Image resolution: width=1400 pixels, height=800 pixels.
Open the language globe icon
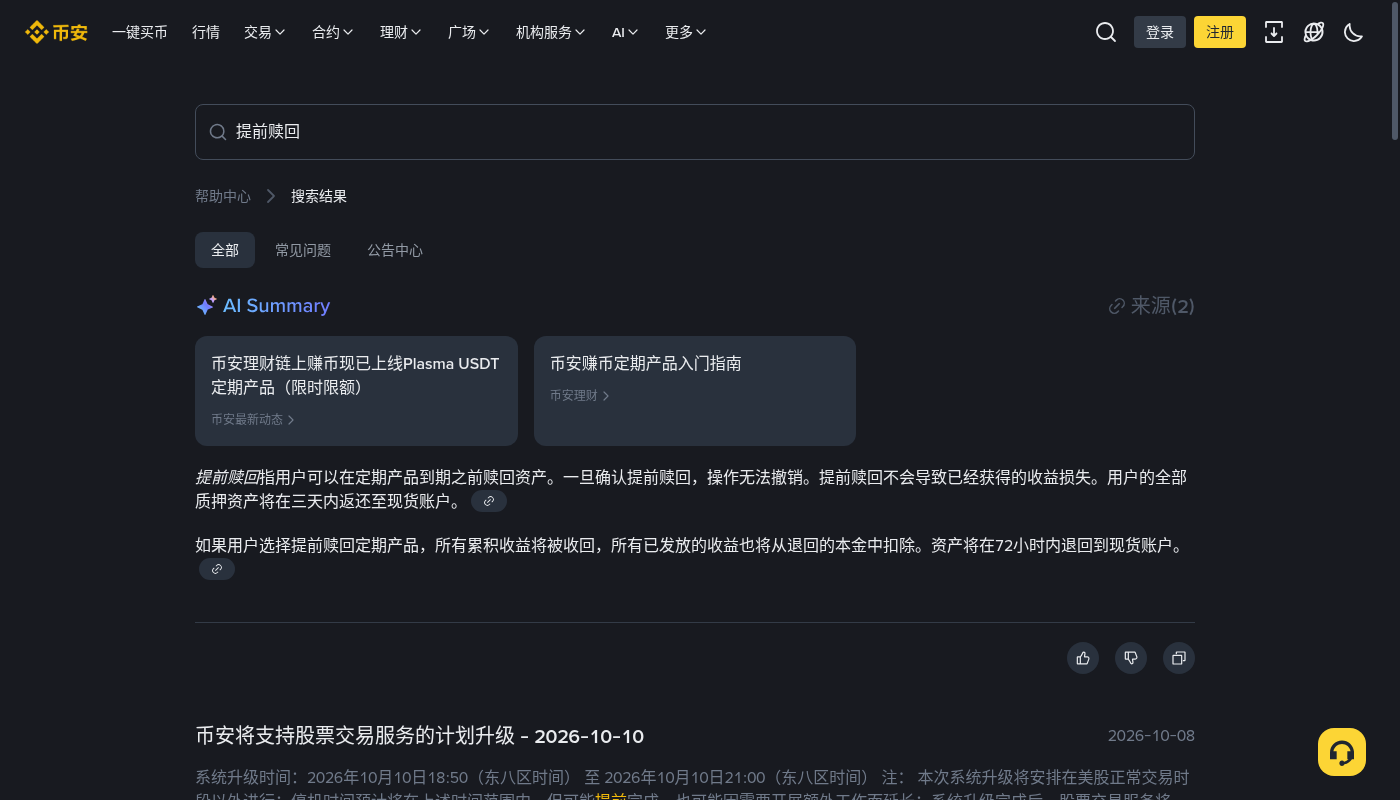pos(1314,32)
